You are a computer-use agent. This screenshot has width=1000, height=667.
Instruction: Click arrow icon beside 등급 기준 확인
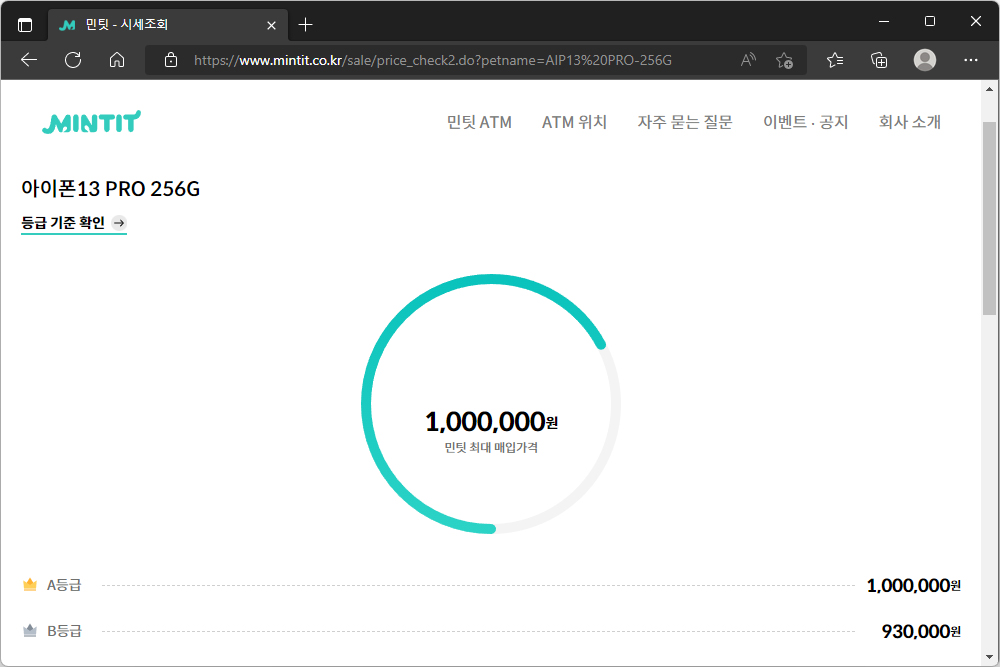119,223
